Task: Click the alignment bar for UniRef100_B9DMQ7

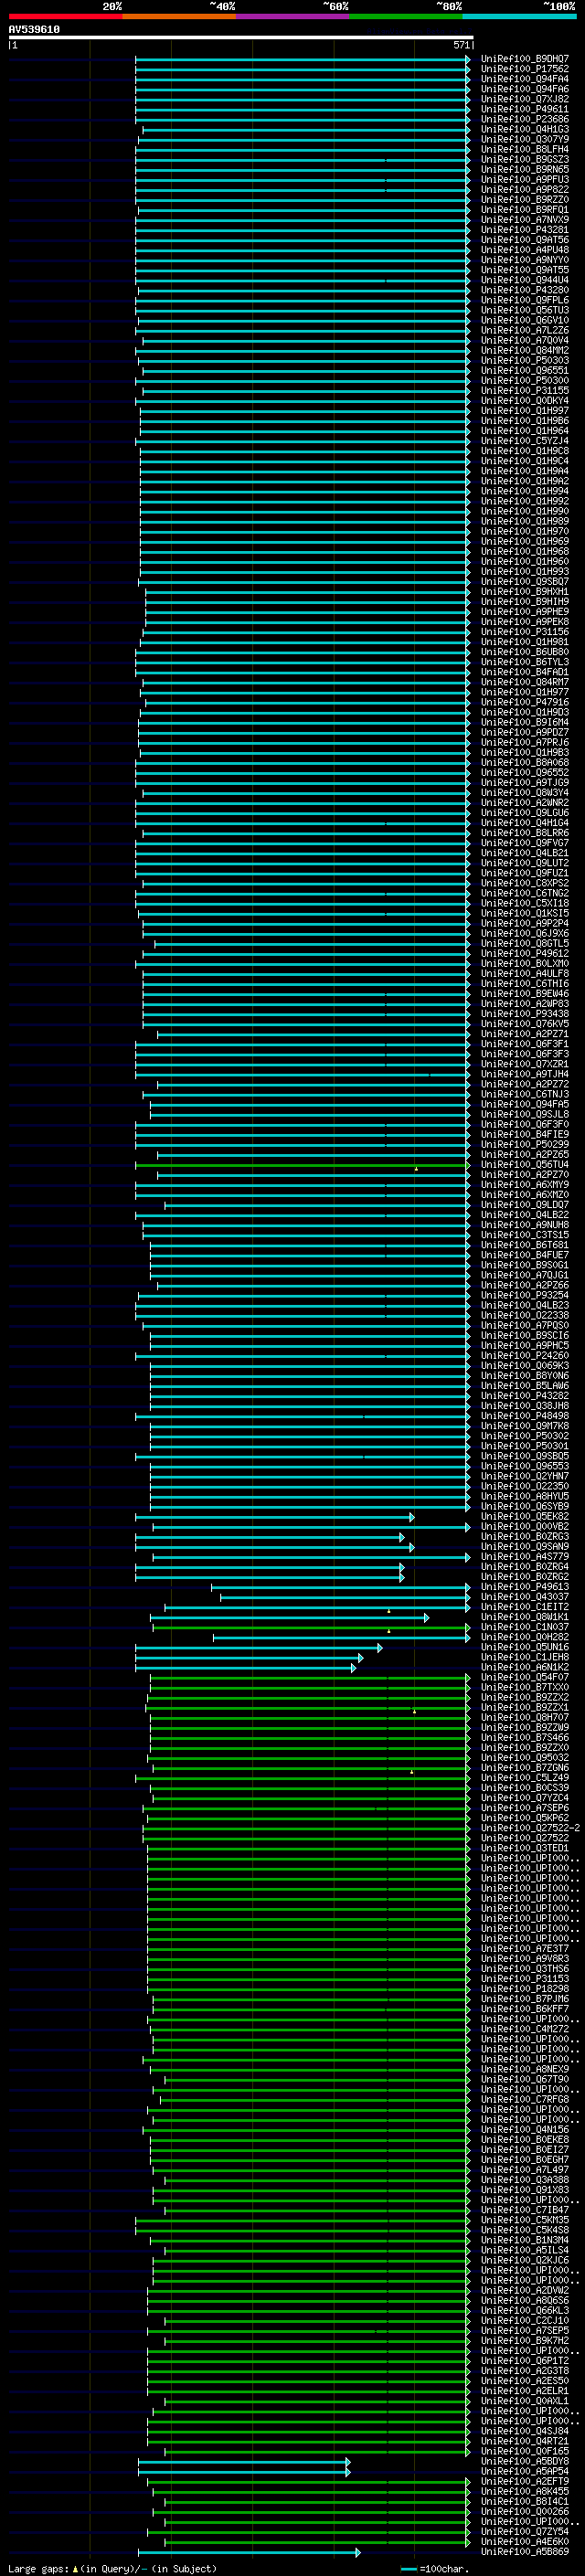Action: [x=303, y=59]
